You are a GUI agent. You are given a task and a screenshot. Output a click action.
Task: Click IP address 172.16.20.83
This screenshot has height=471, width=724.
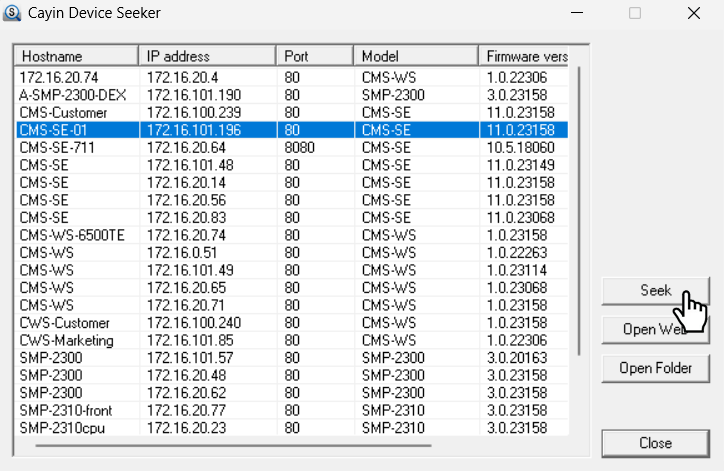click(x=186, y=218)
